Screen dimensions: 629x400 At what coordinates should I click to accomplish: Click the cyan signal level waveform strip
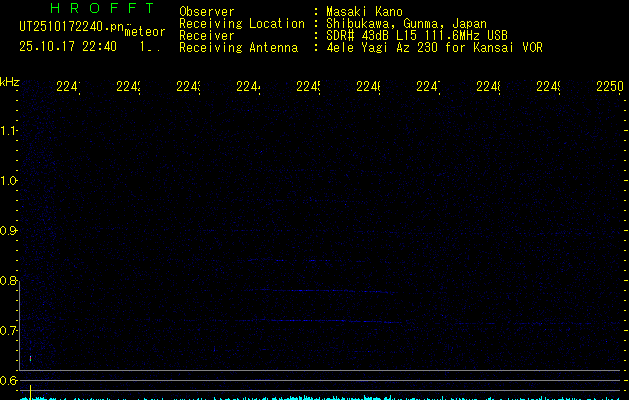(320, 398)
